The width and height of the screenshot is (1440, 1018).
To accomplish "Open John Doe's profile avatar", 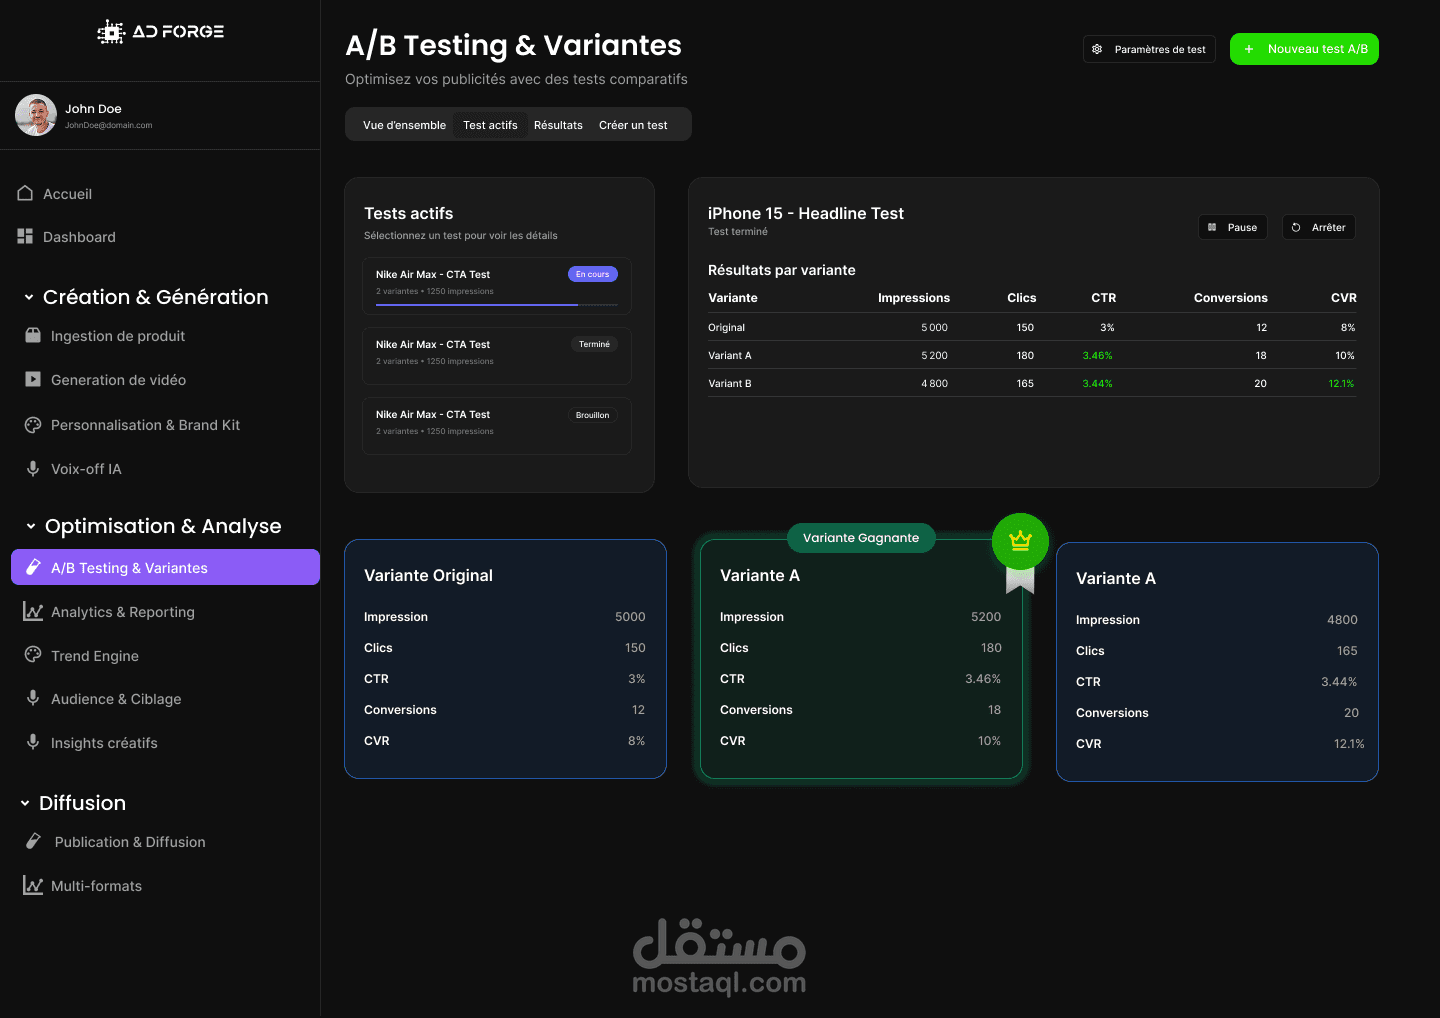I will pos(36,115).
